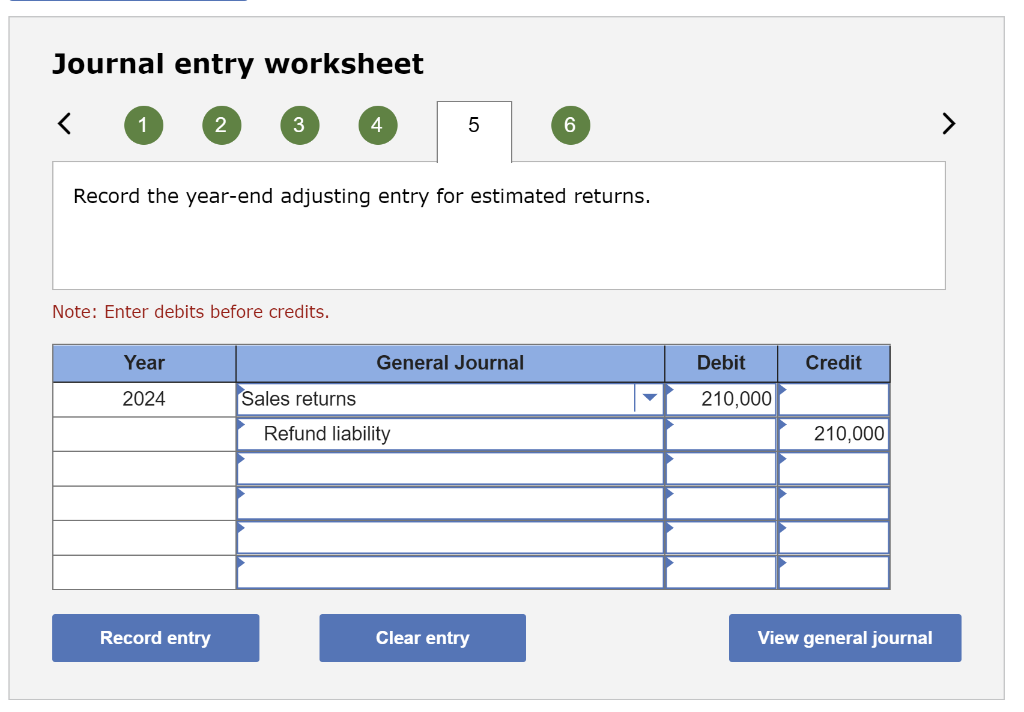Viewport: 1024px width, 712px height.
Task: Click the right navigation chevron arrow
Action: tap(947, 123)
